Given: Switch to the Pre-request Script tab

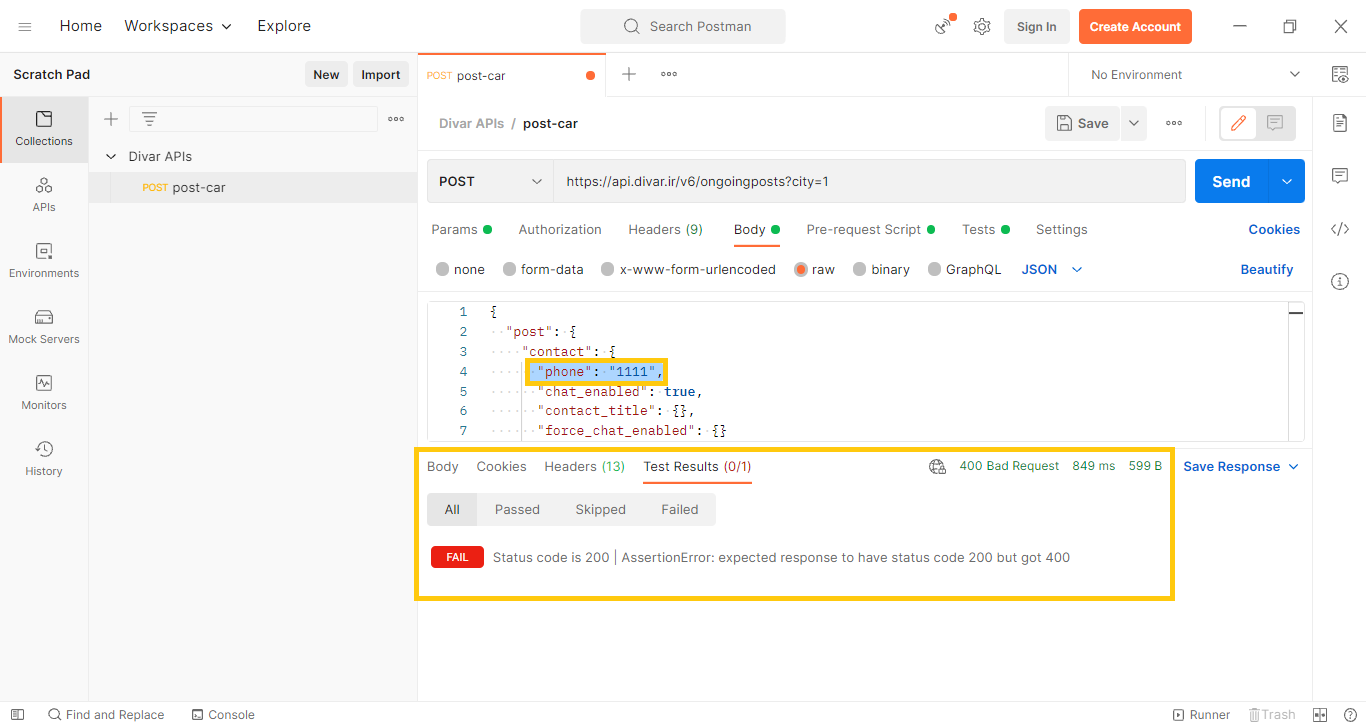Looking at the screenshot, I should click(x=870, y=229).
